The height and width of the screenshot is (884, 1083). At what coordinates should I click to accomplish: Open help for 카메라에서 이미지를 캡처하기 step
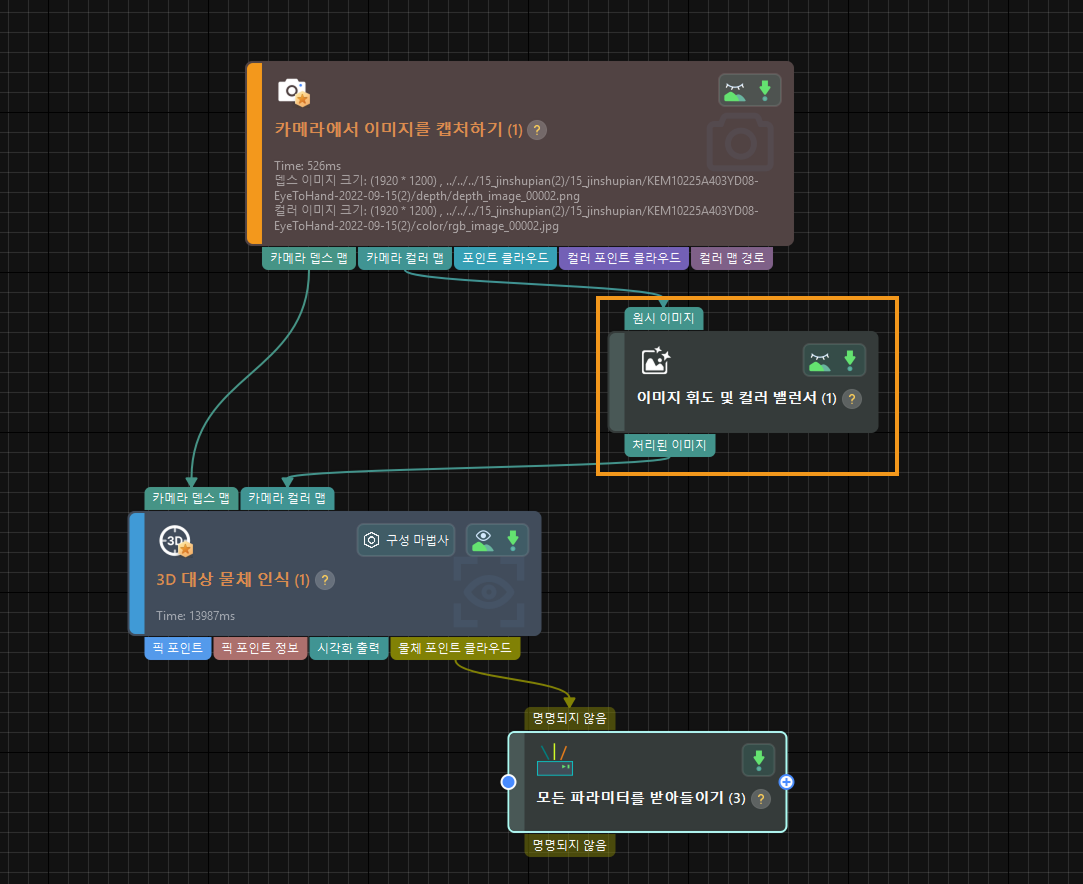click(537, 130)
